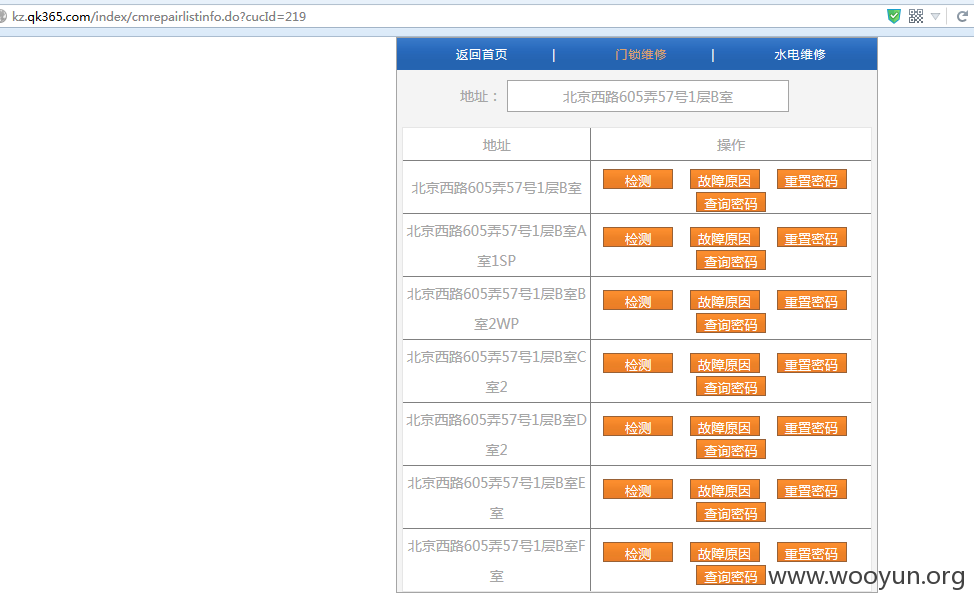The width and height of the screenshot is (974, 605).
Task: Click 重置密码 for the B室2WP row
Action: (812, 301)
